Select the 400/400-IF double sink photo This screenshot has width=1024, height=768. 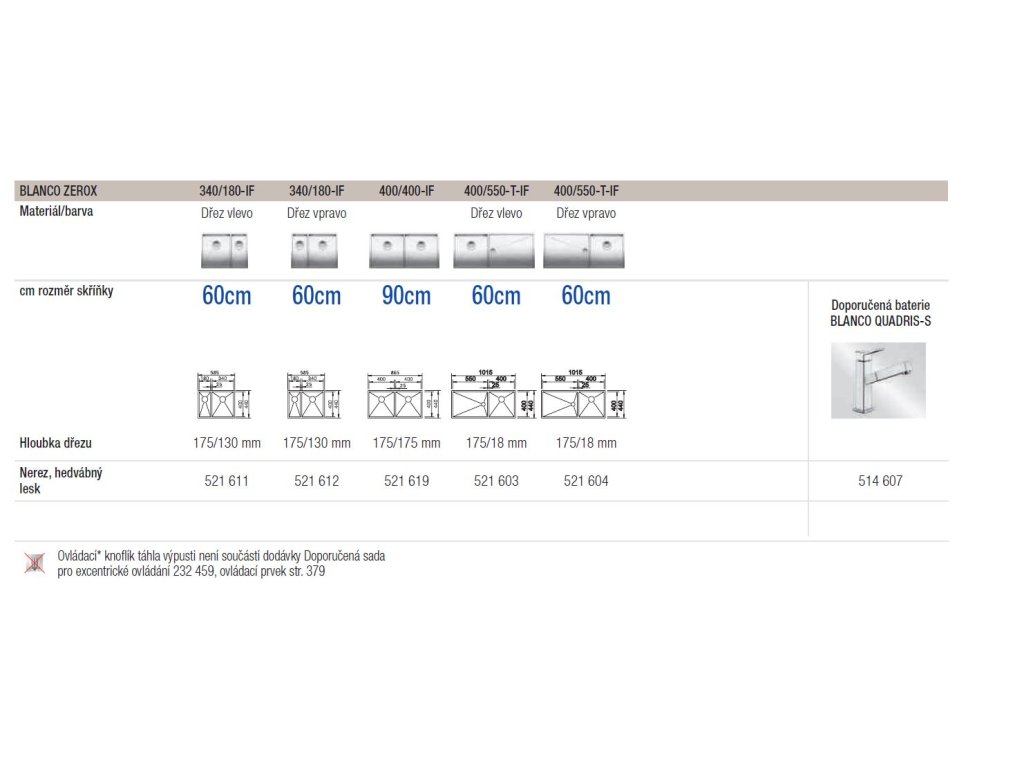pos(404,251)
